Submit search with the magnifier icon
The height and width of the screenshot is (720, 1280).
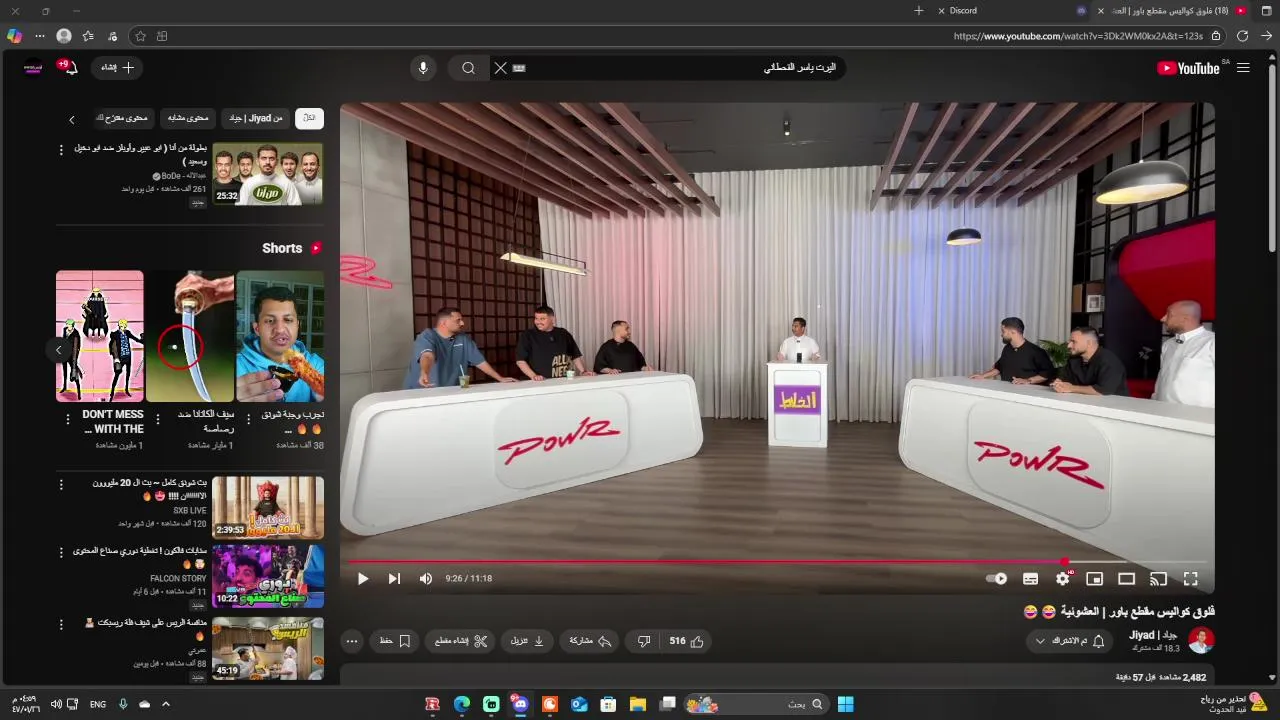(468, 68)
